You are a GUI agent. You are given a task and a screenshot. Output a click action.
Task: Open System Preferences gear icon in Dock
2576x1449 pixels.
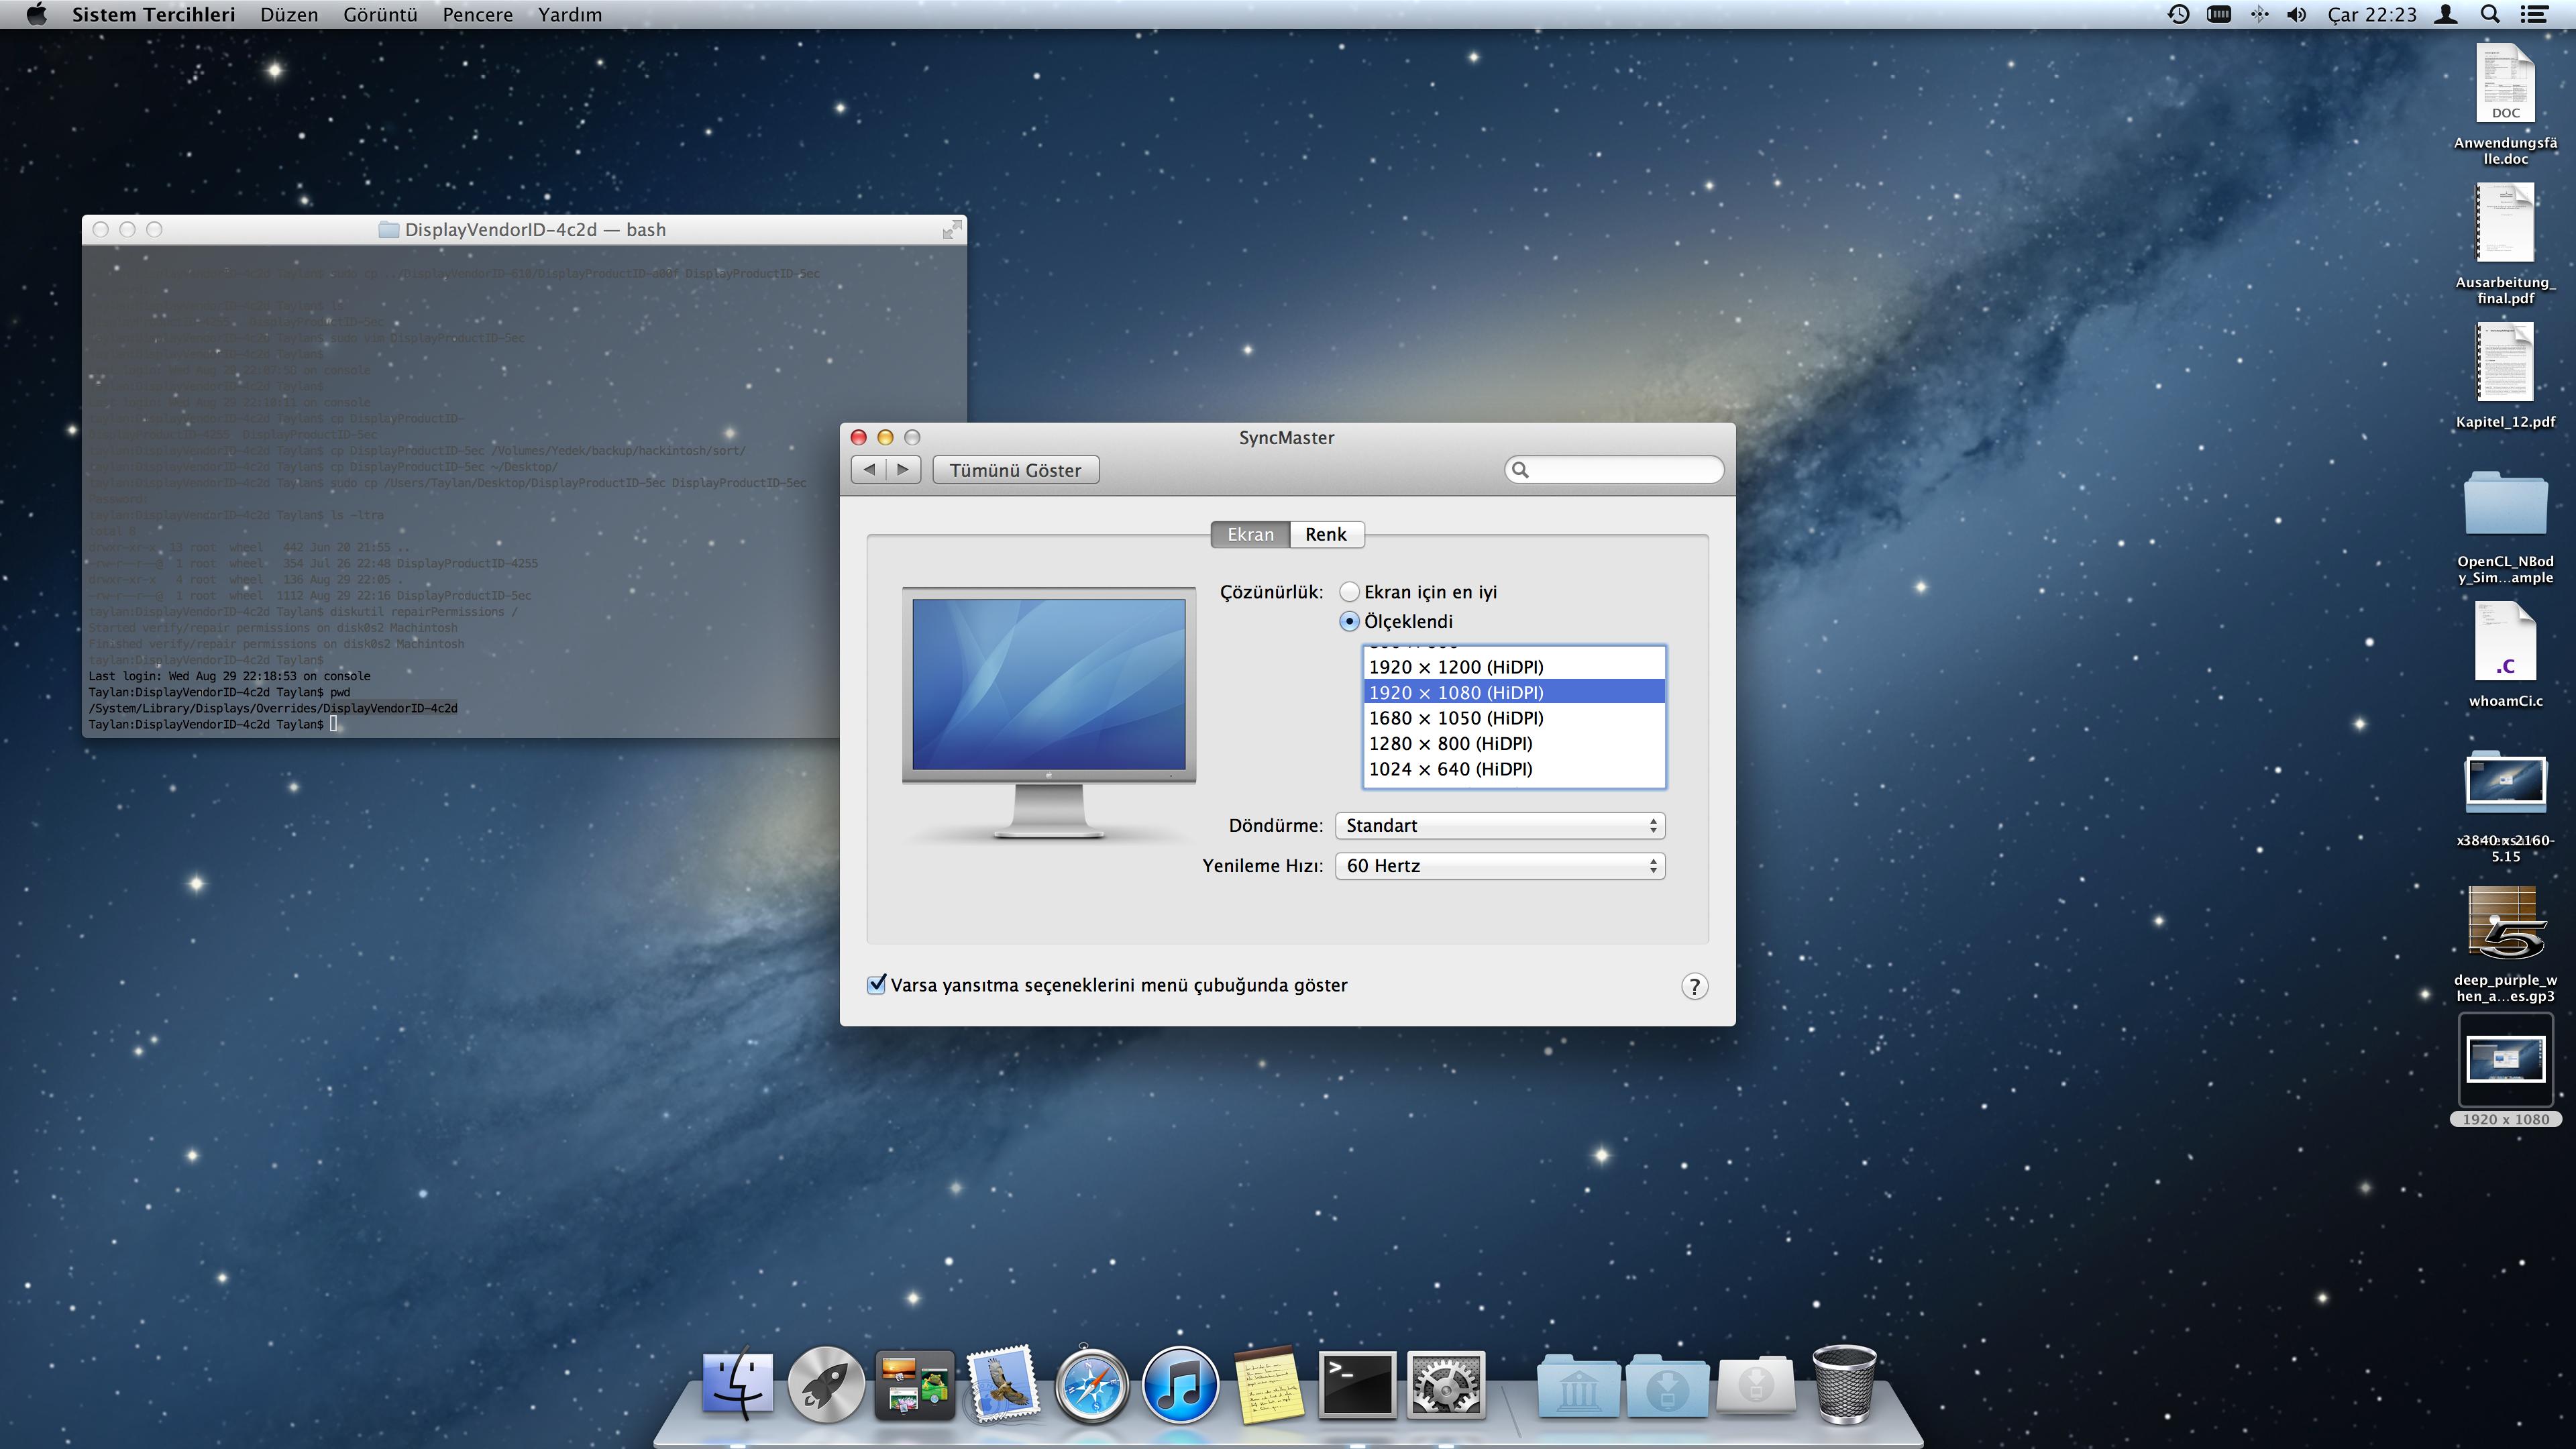(1445, 1386)
